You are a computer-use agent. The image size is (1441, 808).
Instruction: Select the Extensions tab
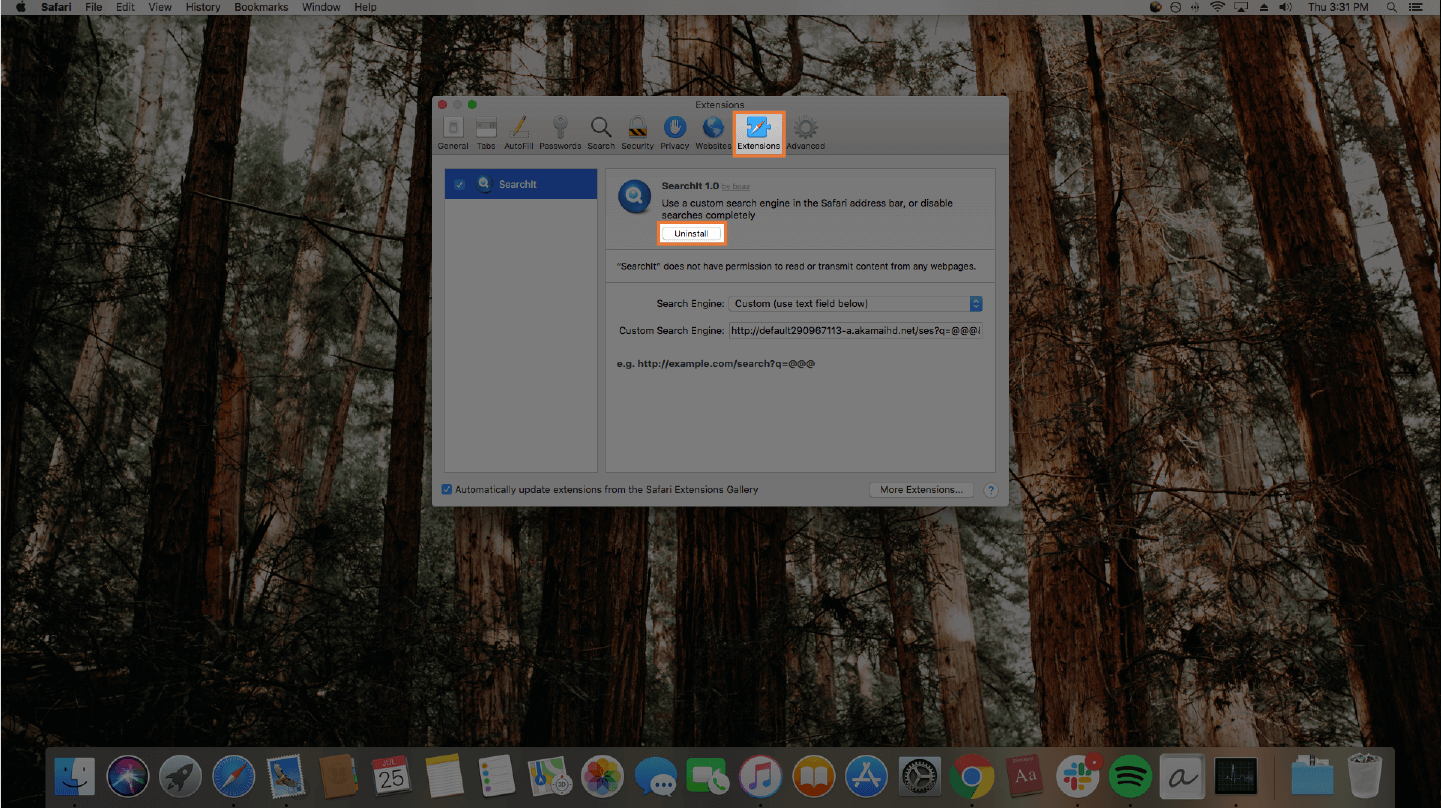(759, 133)
